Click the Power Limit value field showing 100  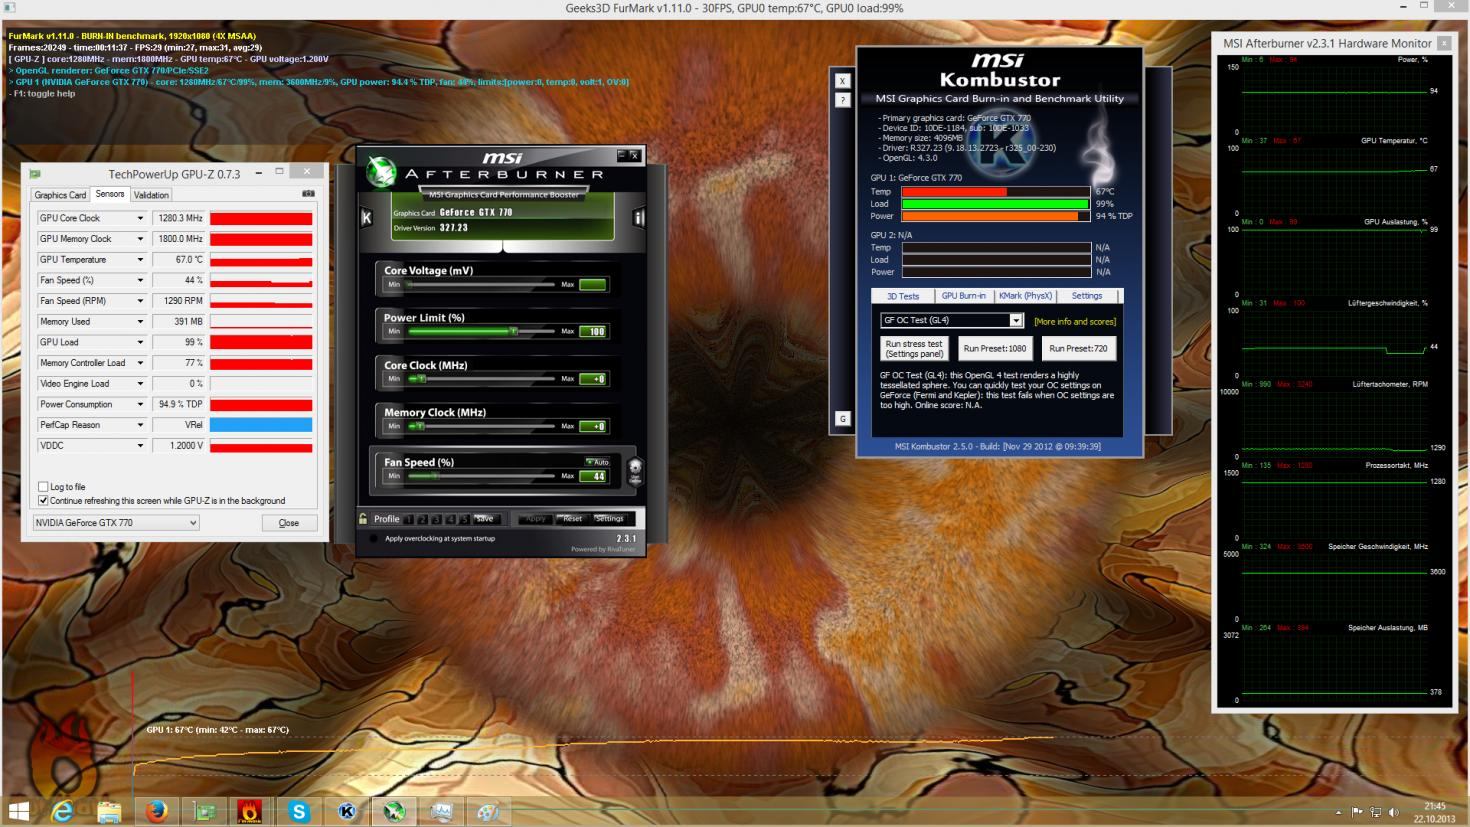click(x=593, y=331)
